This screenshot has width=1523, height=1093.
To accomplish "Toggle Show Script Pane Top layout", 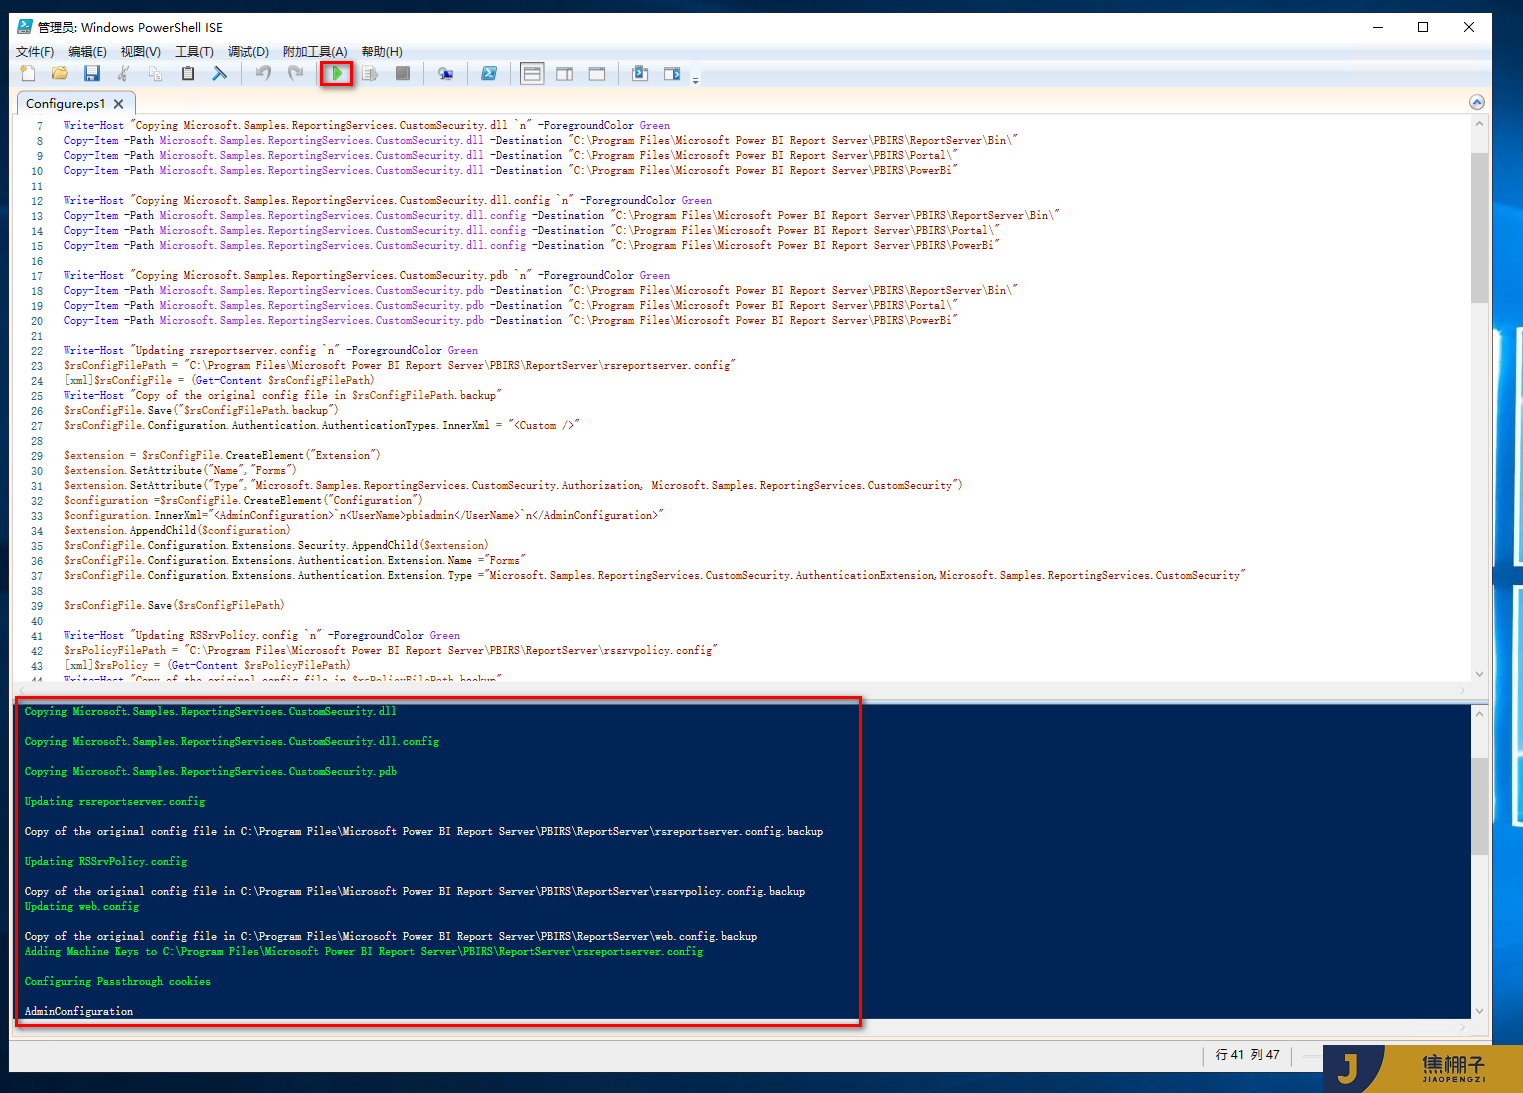I will pyautogui.click(x=532, y=73).
